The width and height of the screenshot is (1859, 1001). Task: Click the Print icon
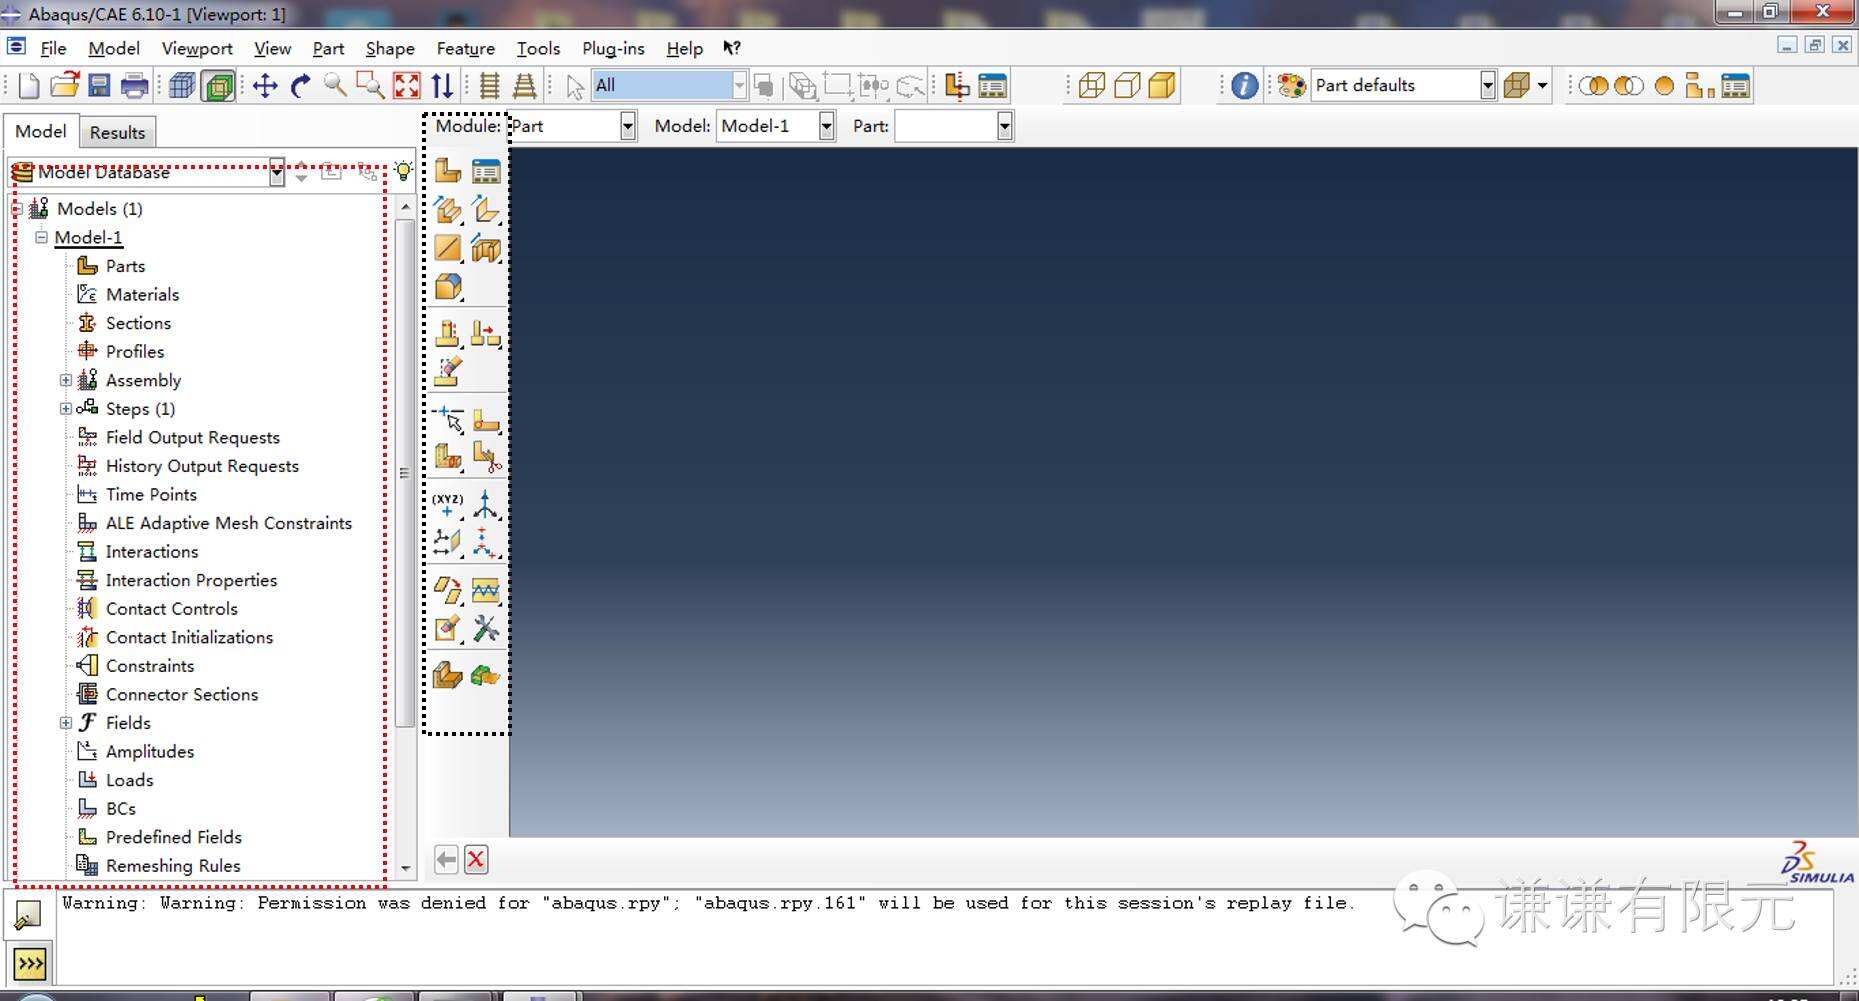pyautogui.click(x=134, y=86)
